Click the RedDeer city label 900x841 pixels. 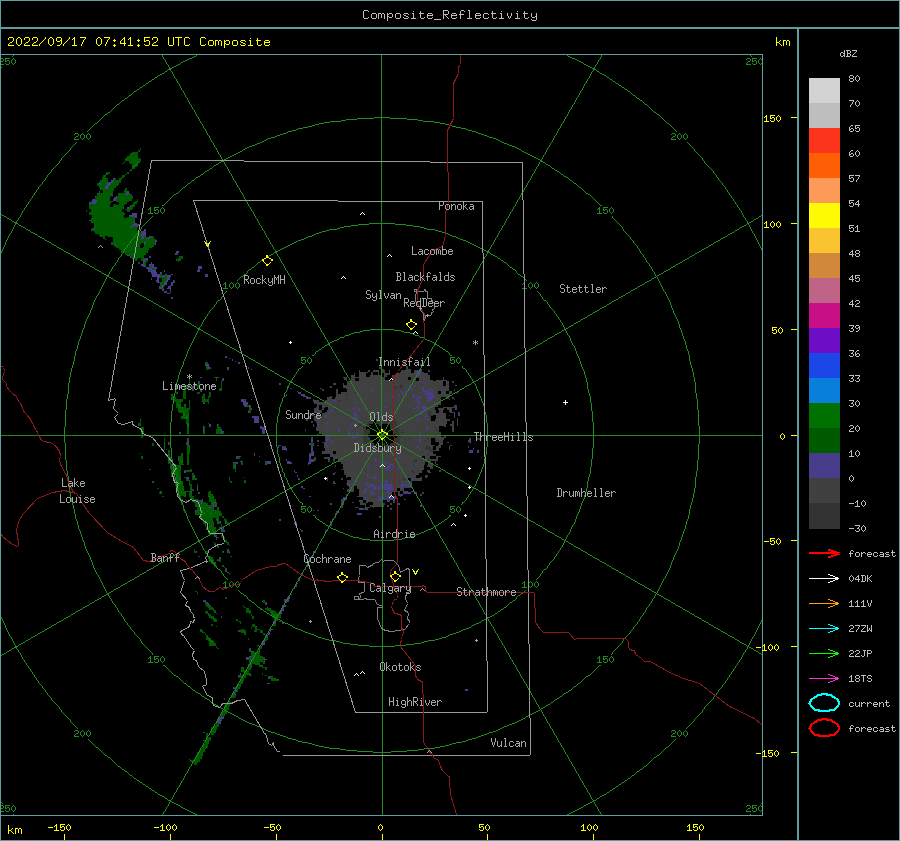click(424, 303)
